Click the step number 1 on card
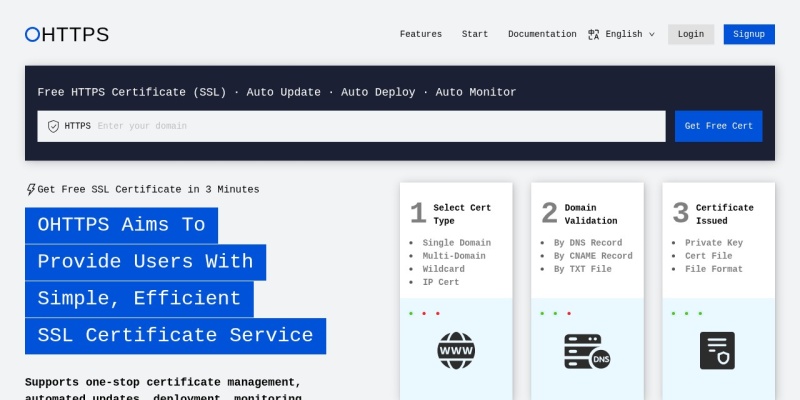The image size is (800, 400). click(x=418, y=213)
